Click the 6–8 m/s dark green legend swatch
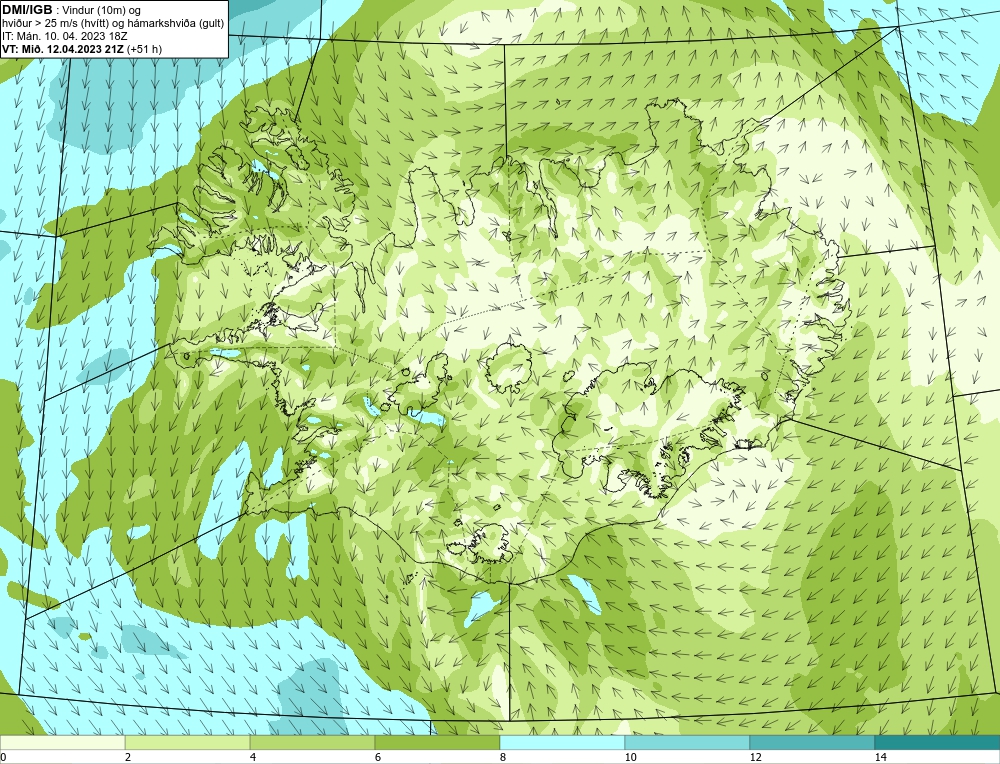This screenshot has height=764, width=1000. [x=438, y=742]
